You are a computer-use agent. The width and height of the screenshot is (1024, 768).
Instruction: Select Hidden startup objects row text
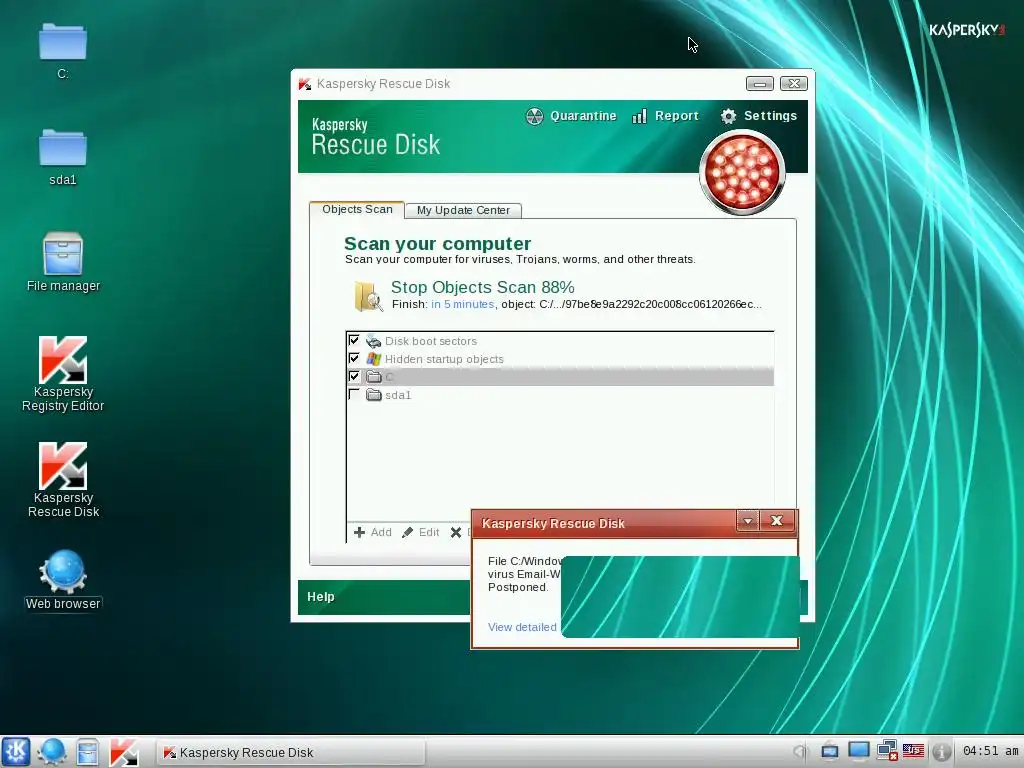tap(444, 359)
